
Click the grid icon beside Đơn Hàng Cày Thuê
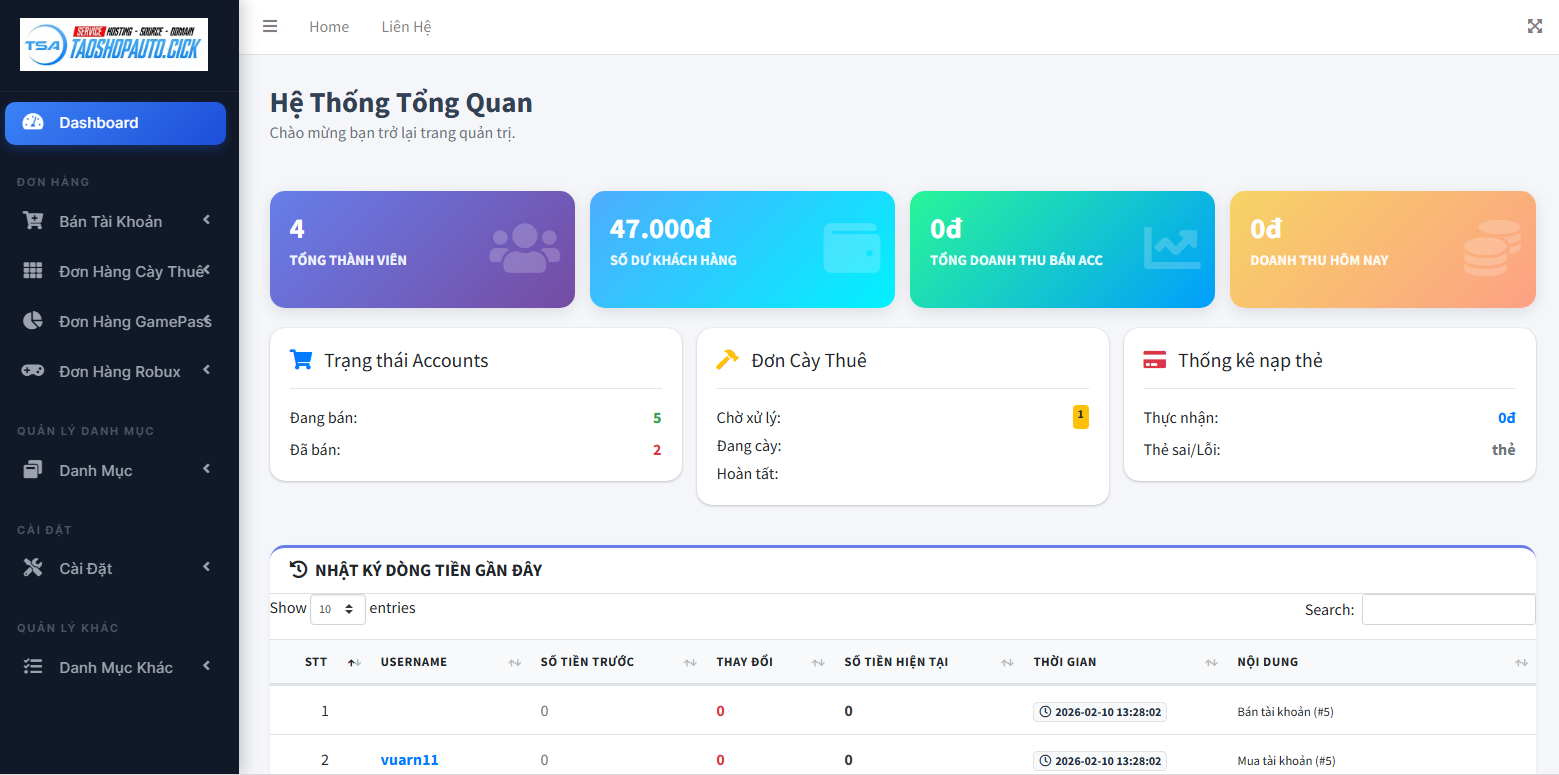[x=33, y=271]
